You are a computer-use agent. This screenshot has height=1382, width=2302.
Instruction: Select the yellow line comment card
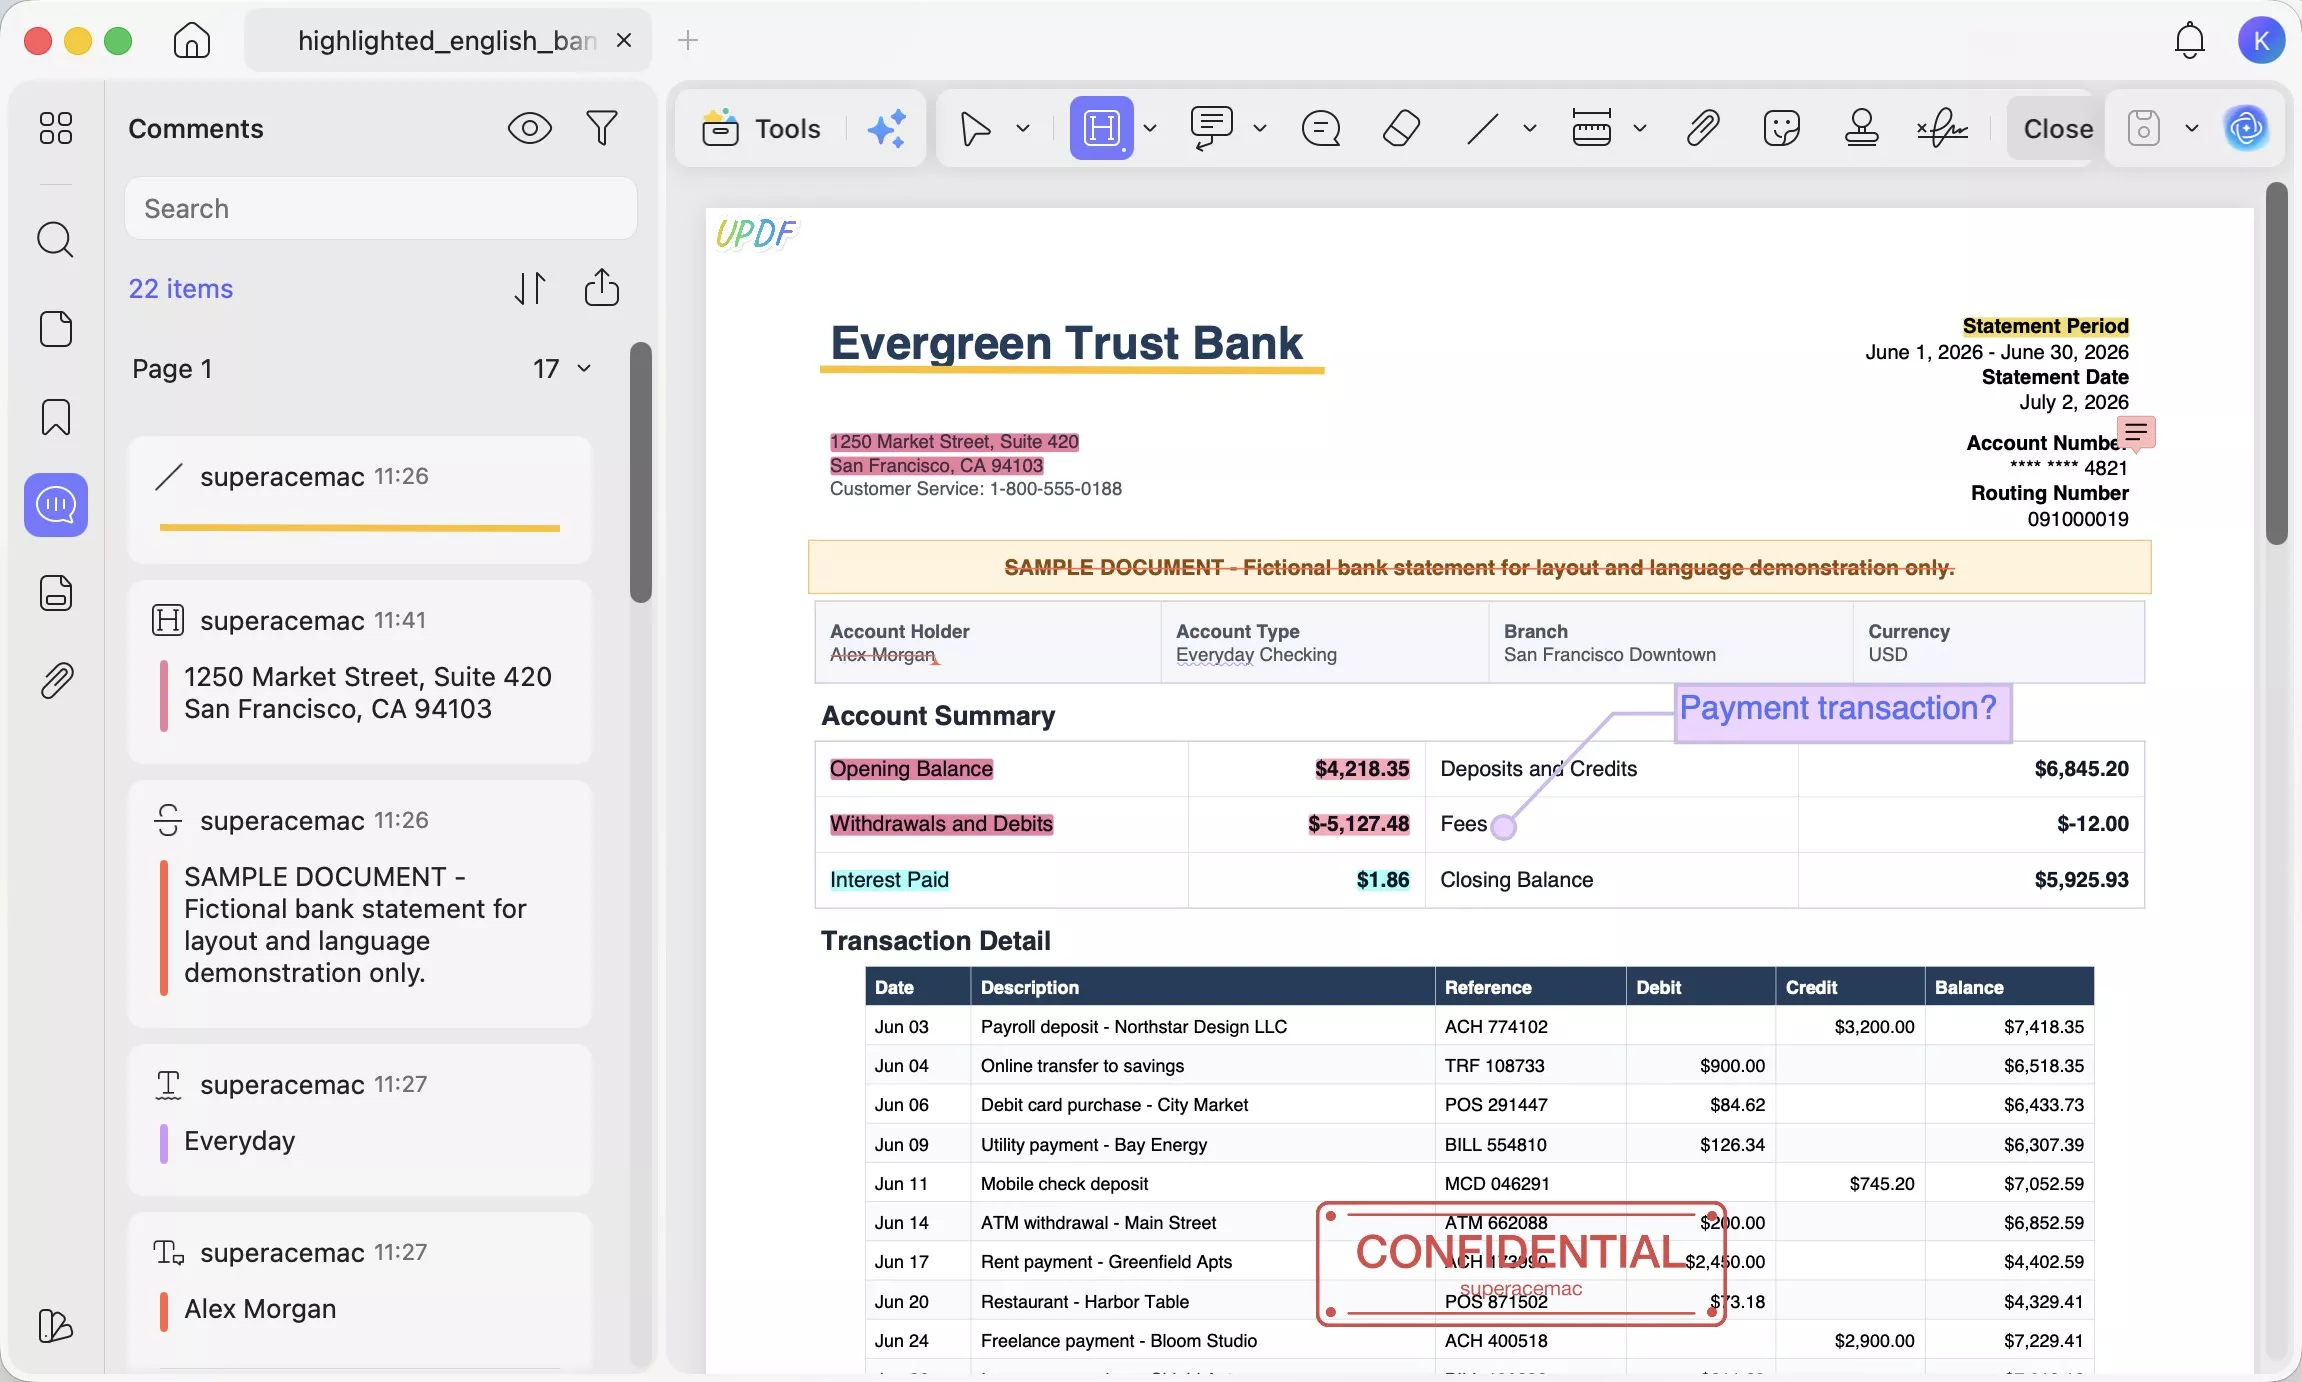360,500
